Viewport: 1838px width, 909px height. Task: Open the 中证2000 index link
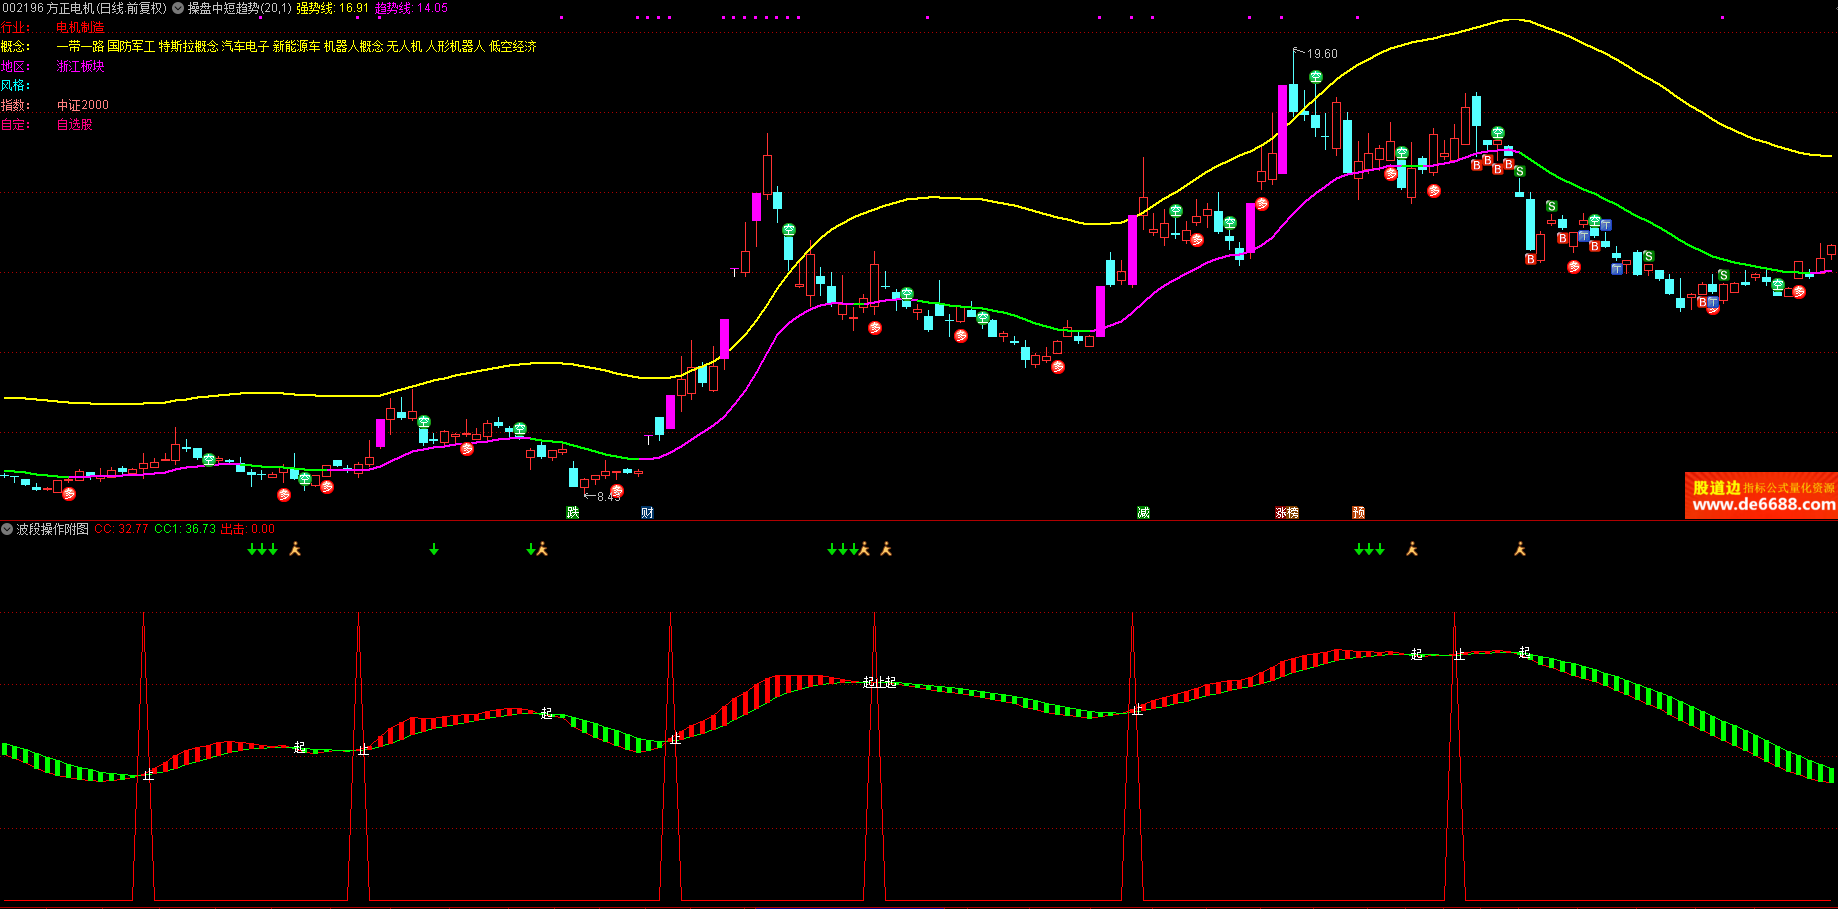pos(82,105)
